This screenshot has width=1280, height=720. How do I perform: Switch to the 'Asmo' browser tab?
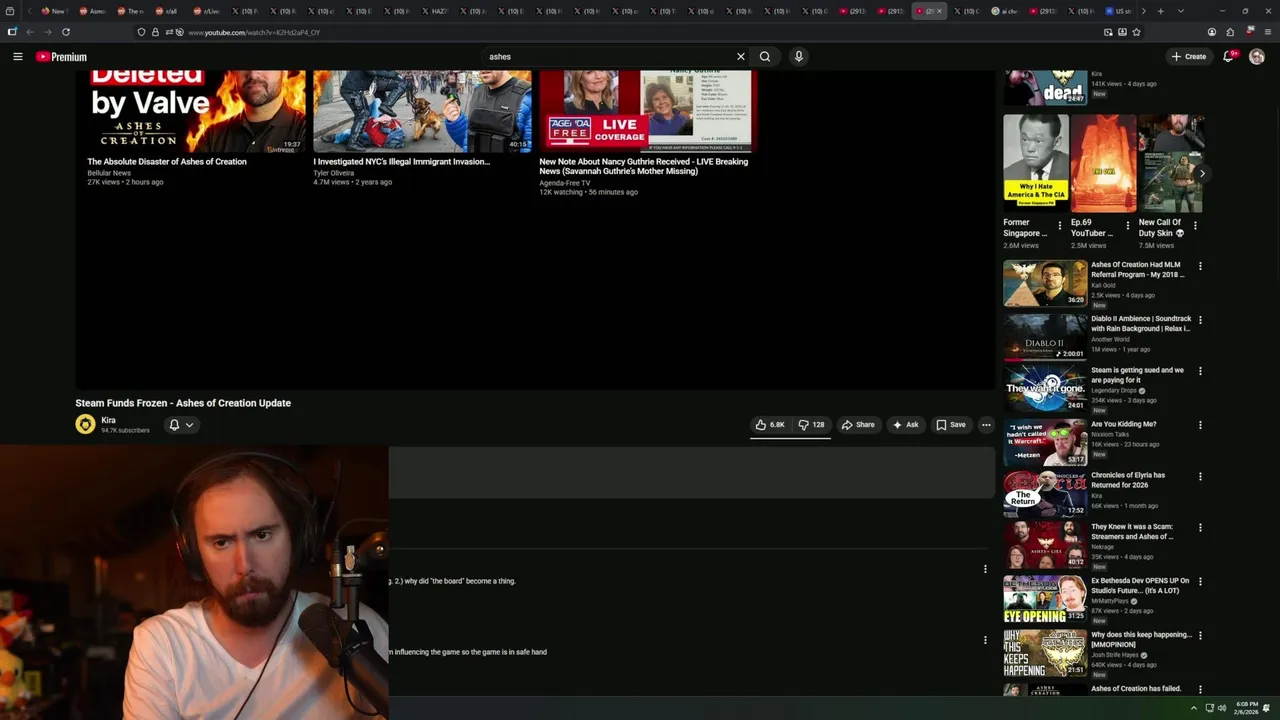[93, 11]
